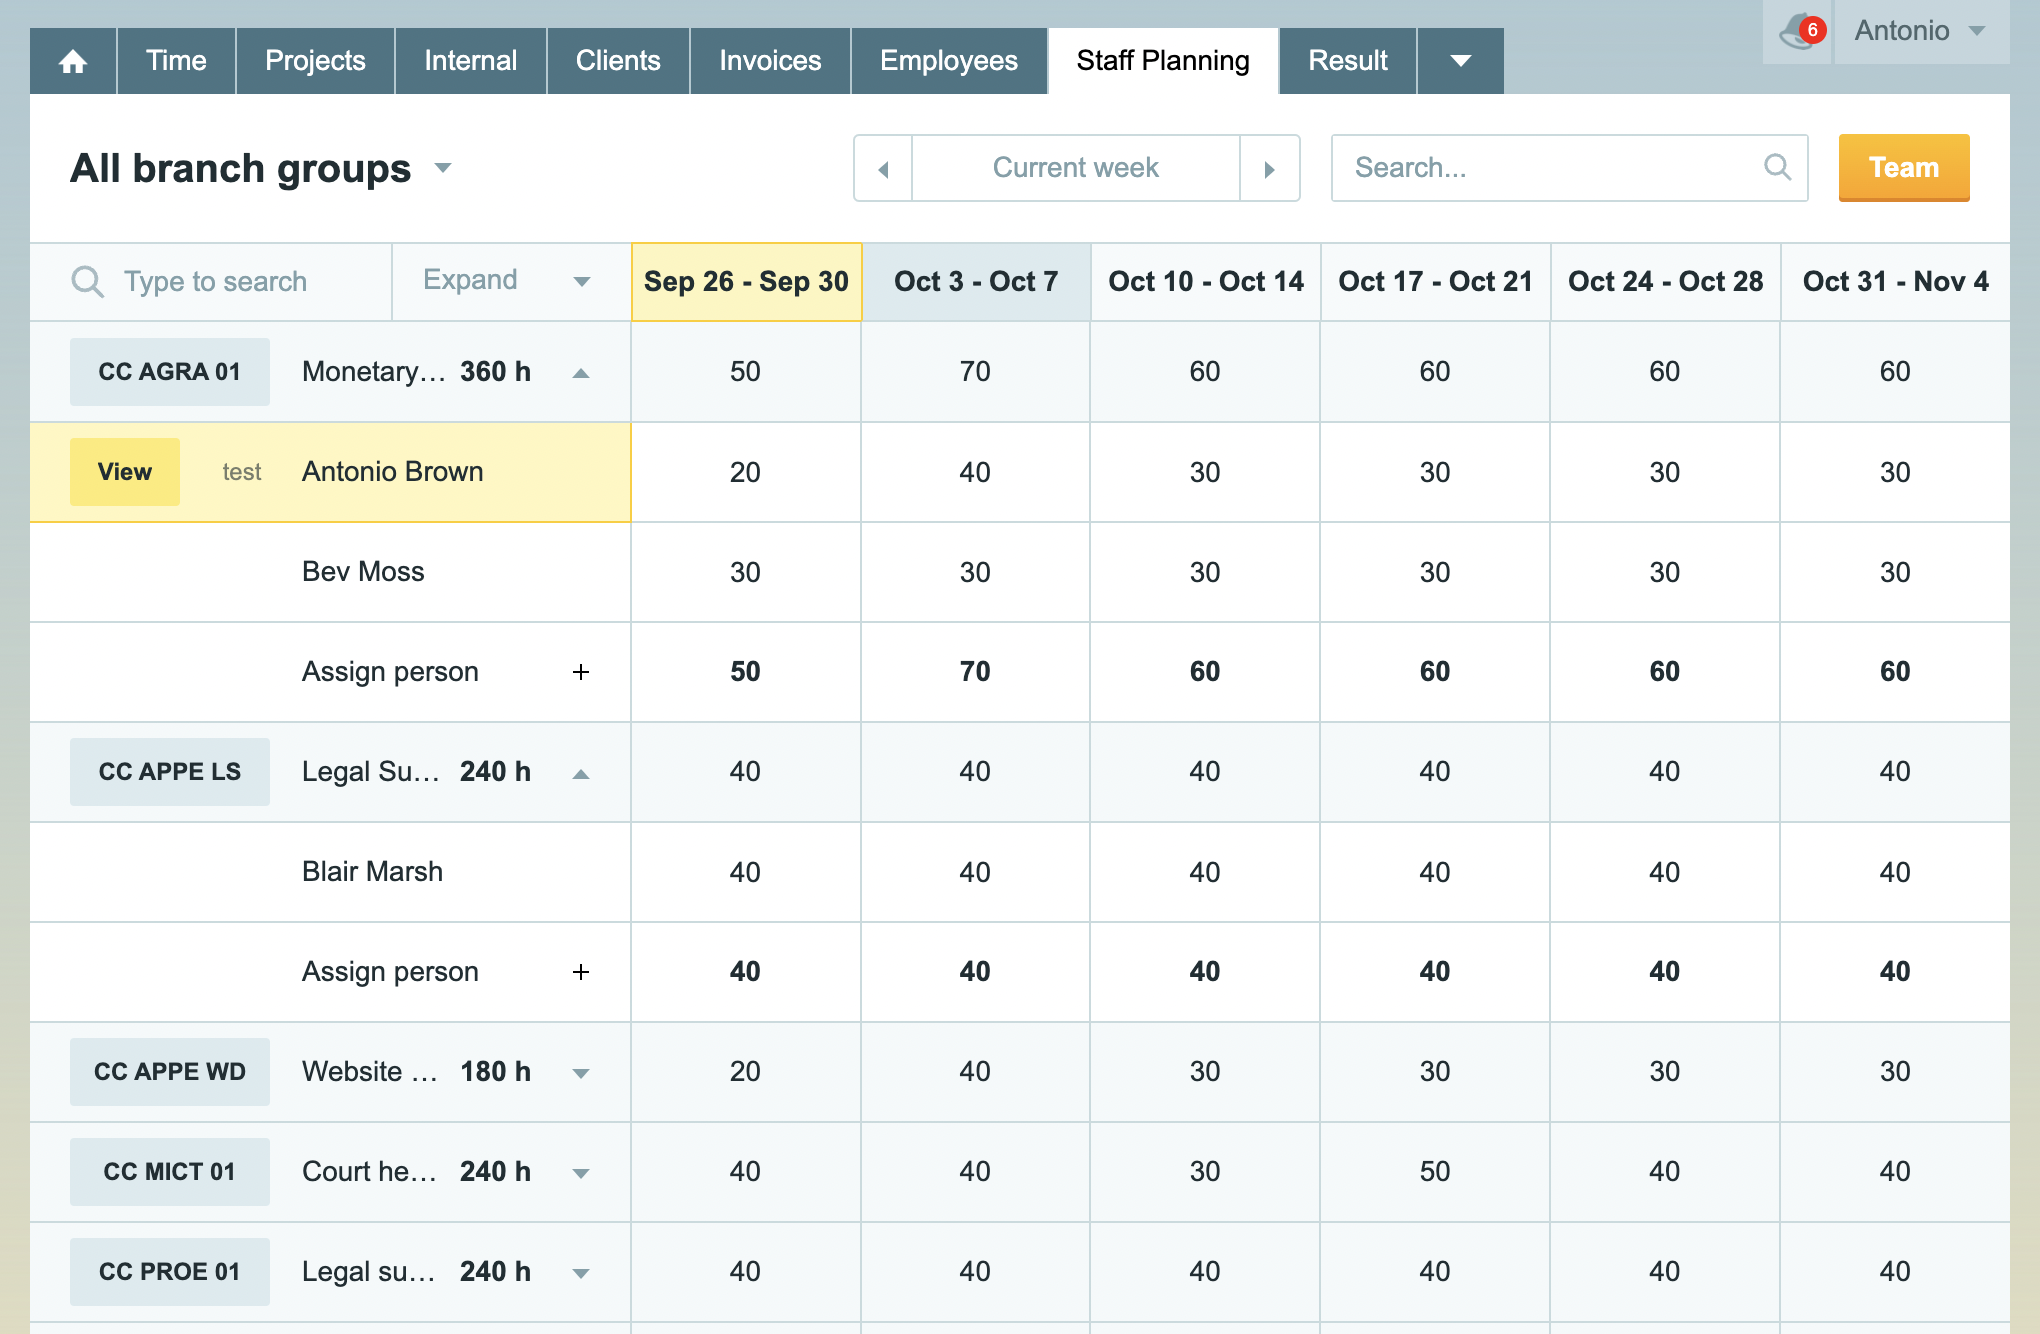The image size is (2040, 1334).
Task: Open the notifications bell with badge
Action: 1799,32
